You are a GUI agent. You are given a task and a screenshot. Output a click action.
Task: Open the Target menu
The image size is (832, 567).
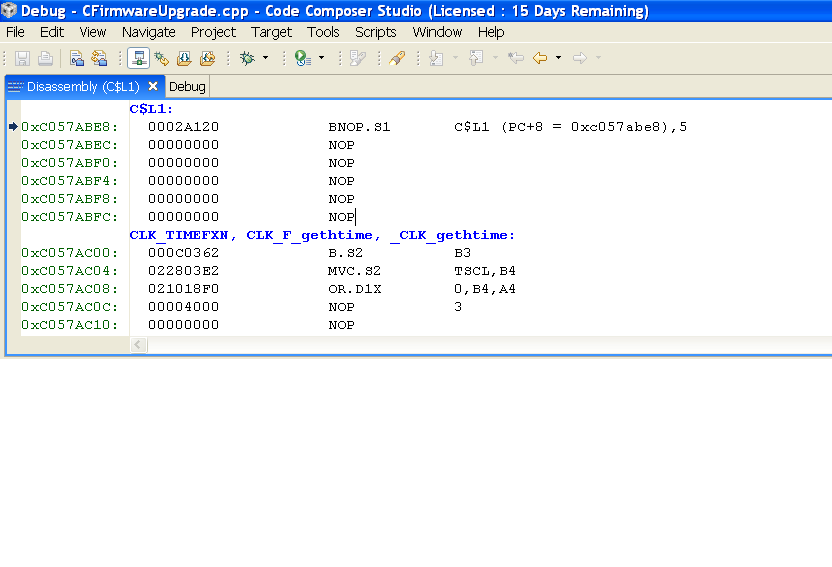pos(271,32)
